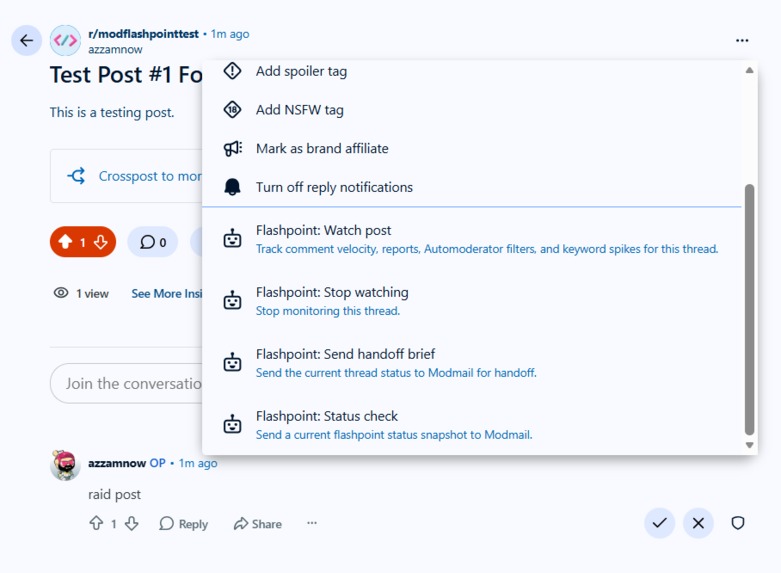The height and width of the screenshot is (573, 781).
Task: Open the r/modflashpointtest subreddit avatar
Action: 65,40
